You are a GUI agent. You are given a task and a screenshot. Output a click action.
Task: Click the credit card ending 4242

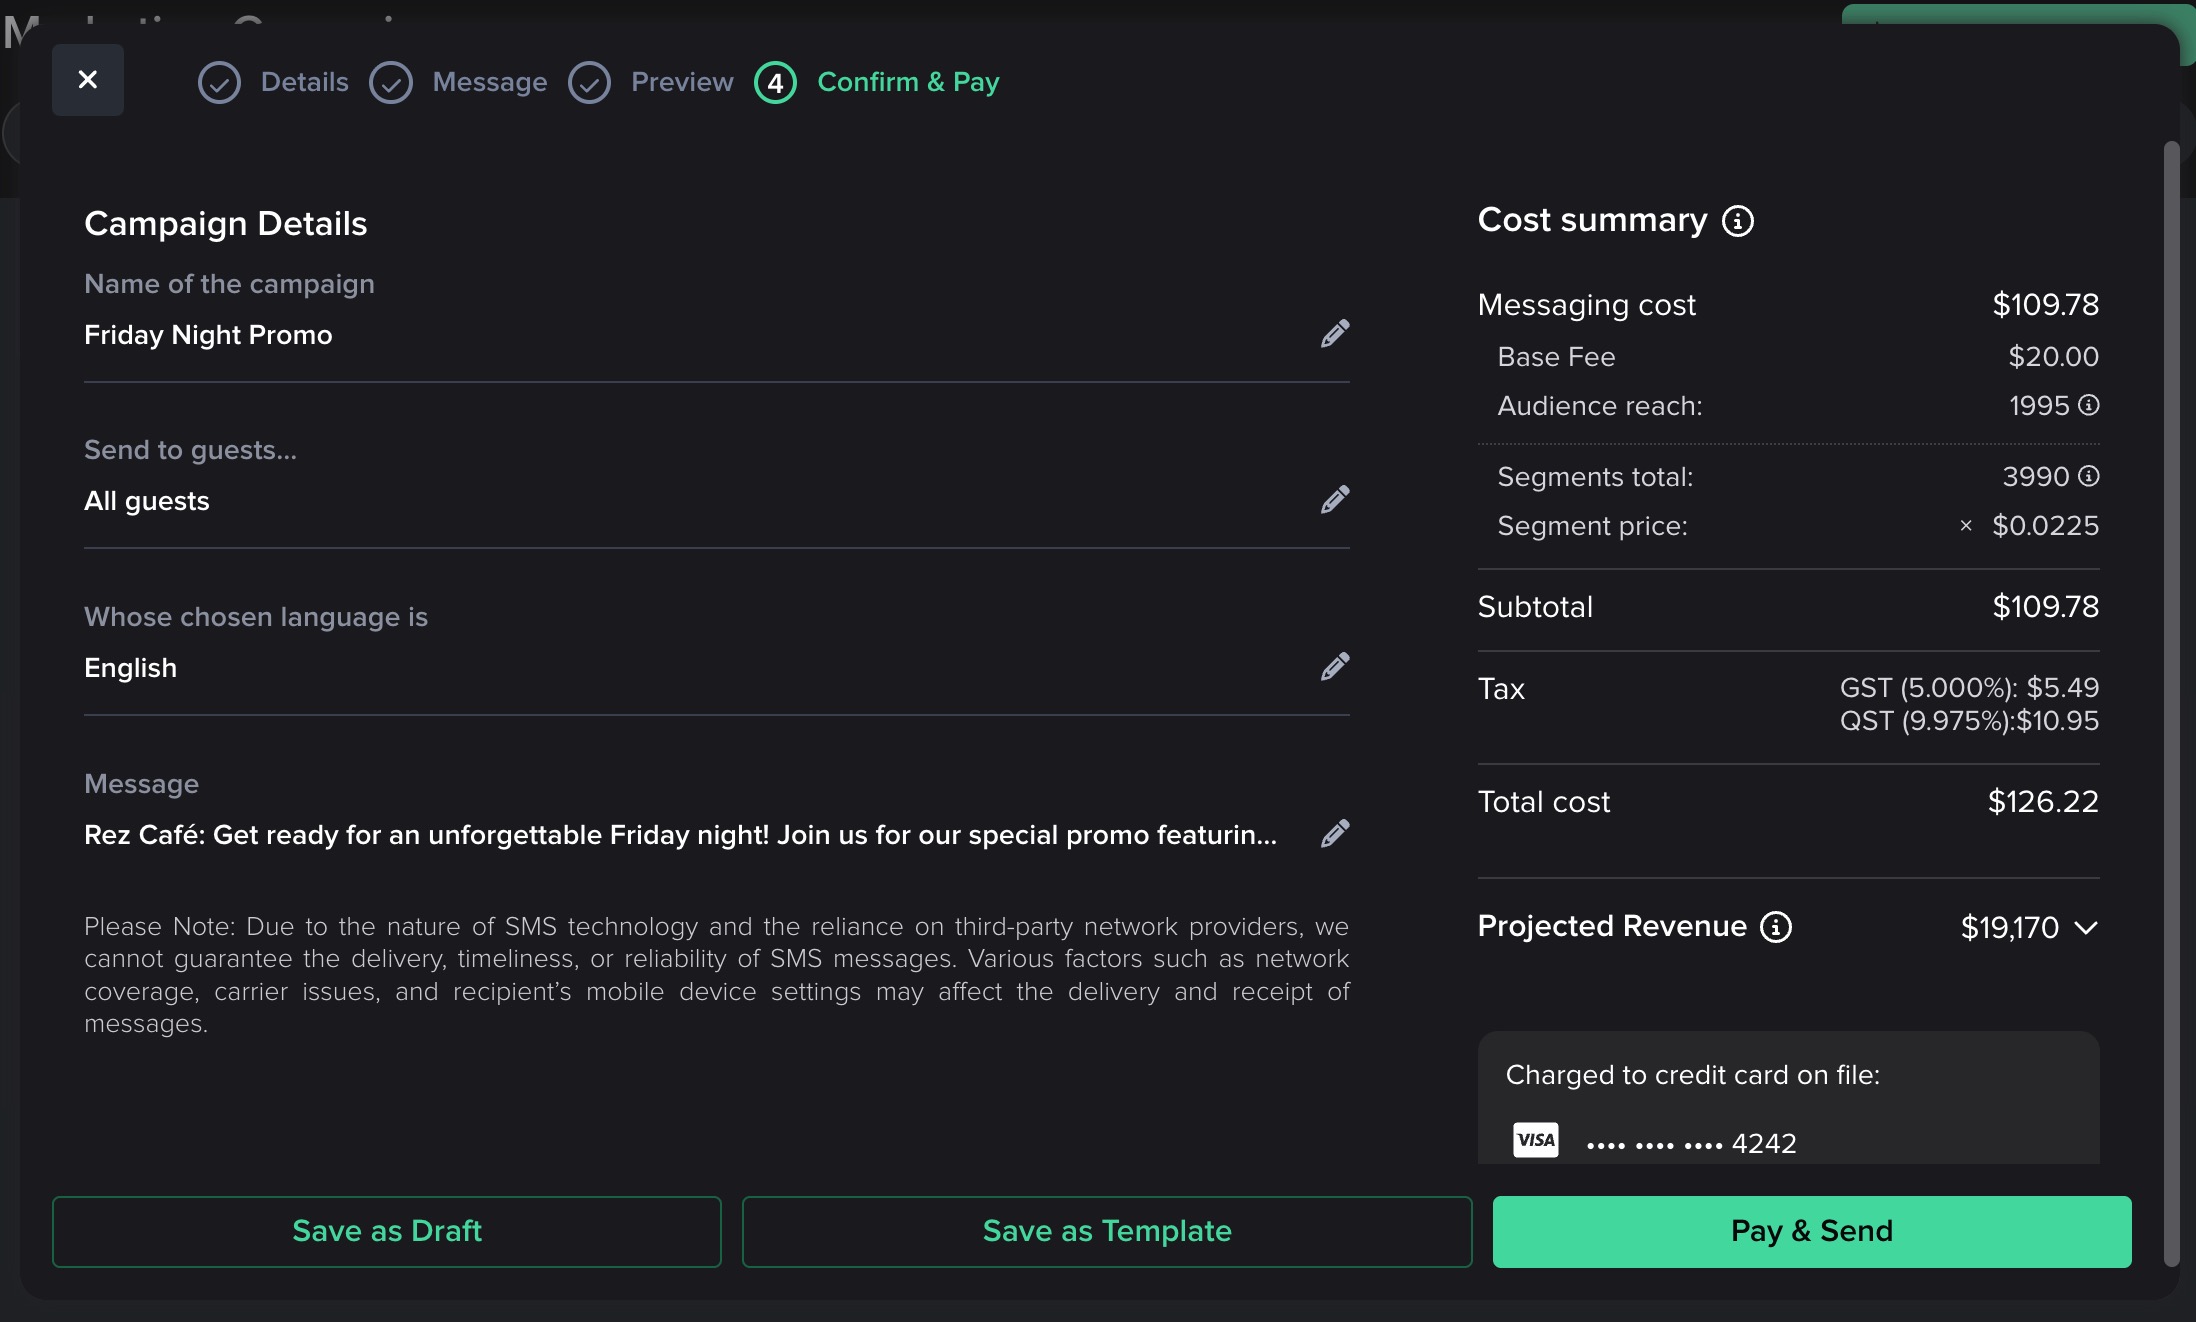(1692, 1143)
